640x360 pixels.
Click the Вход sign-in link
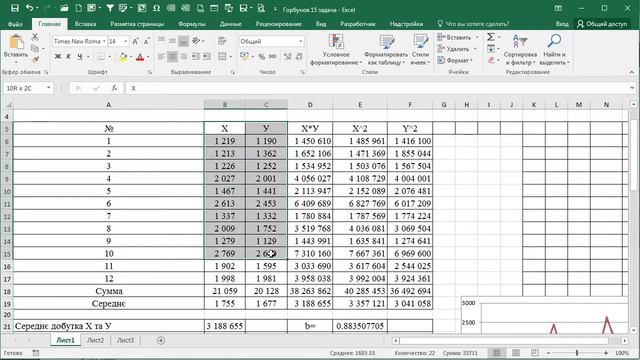(x=562, y=24)
